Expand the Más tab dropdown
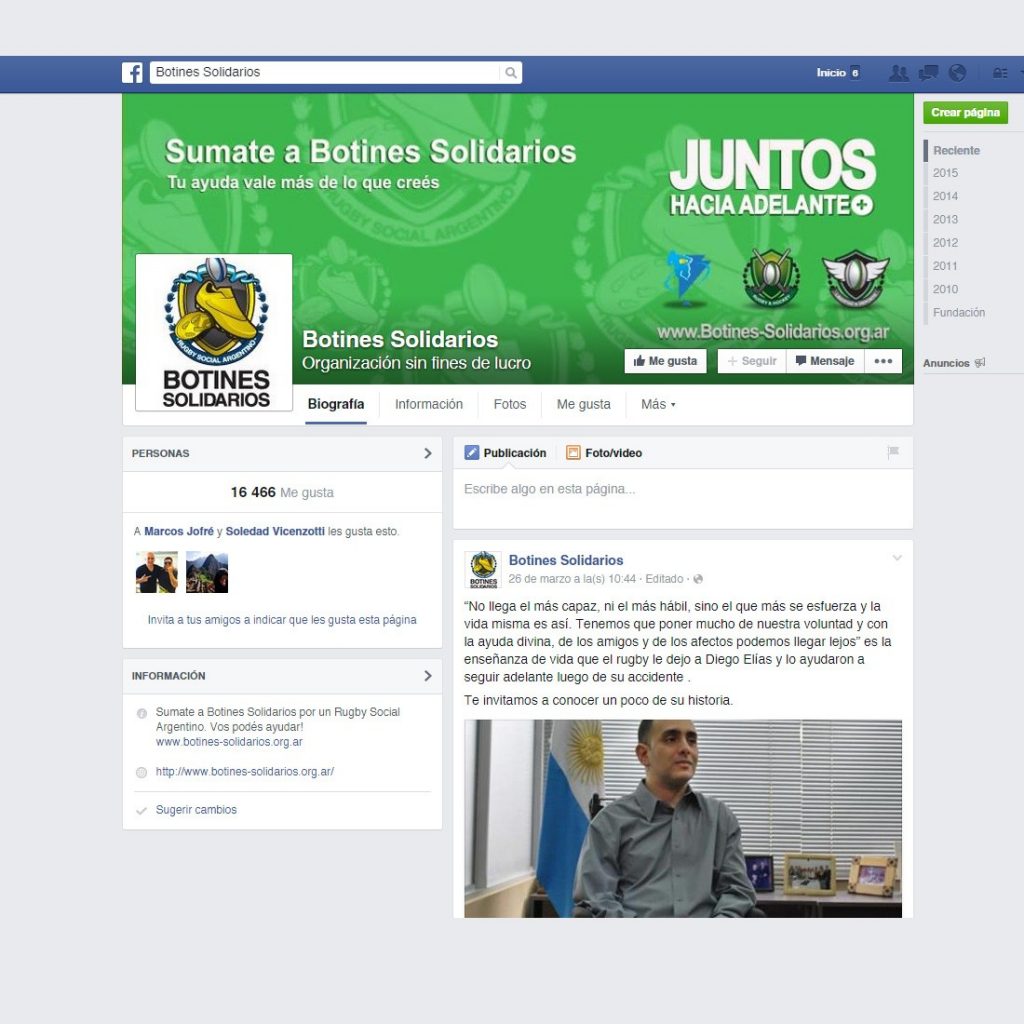This screenshot has width=1024, height=1024. click(x=653, y=404)
